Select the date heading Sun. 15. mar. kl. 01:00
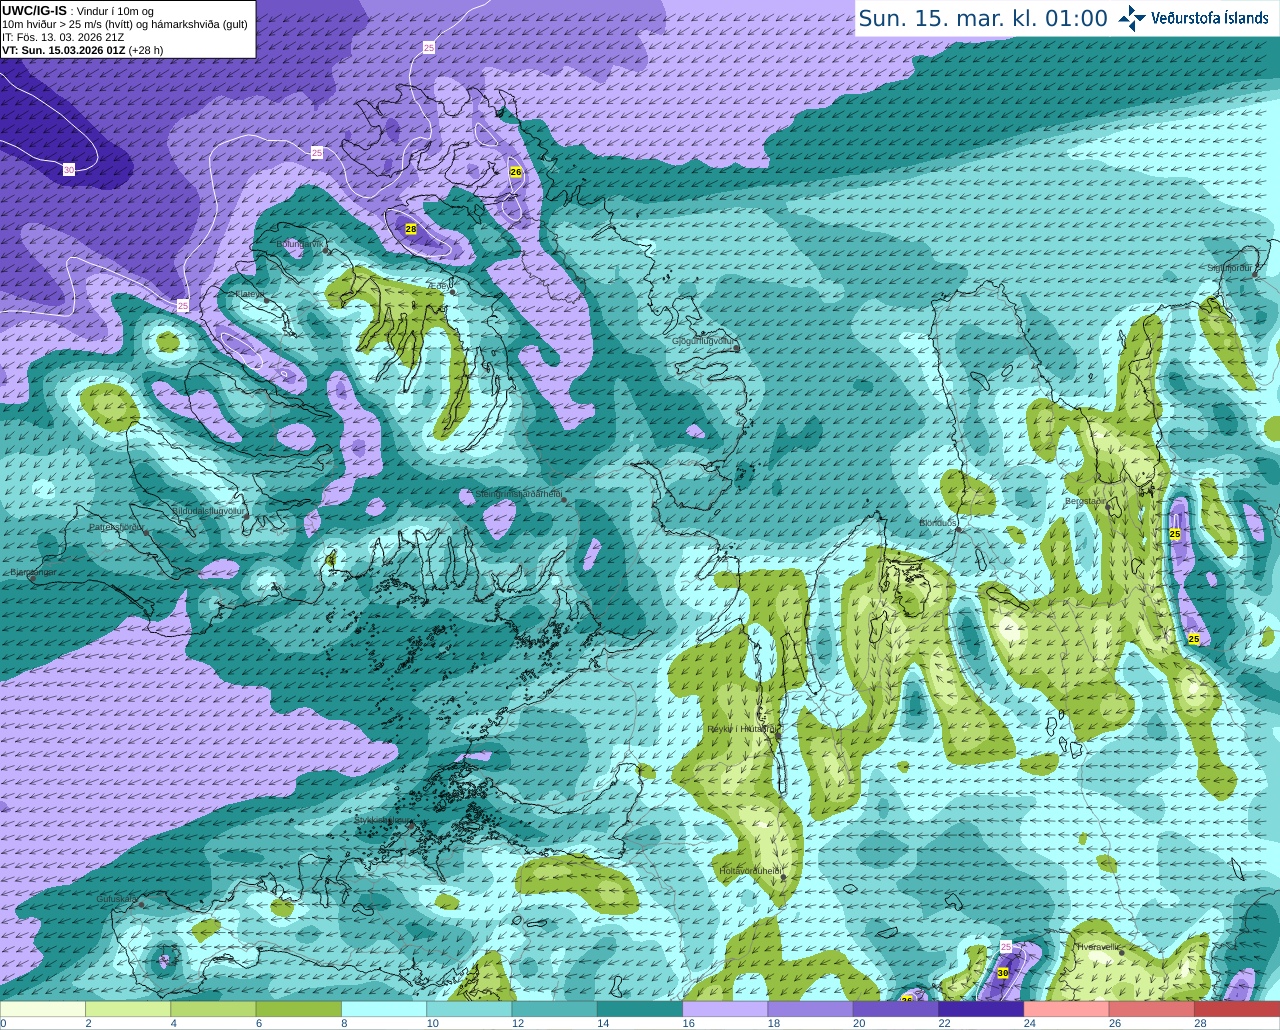1280x1030 pixels. (983, 18)
